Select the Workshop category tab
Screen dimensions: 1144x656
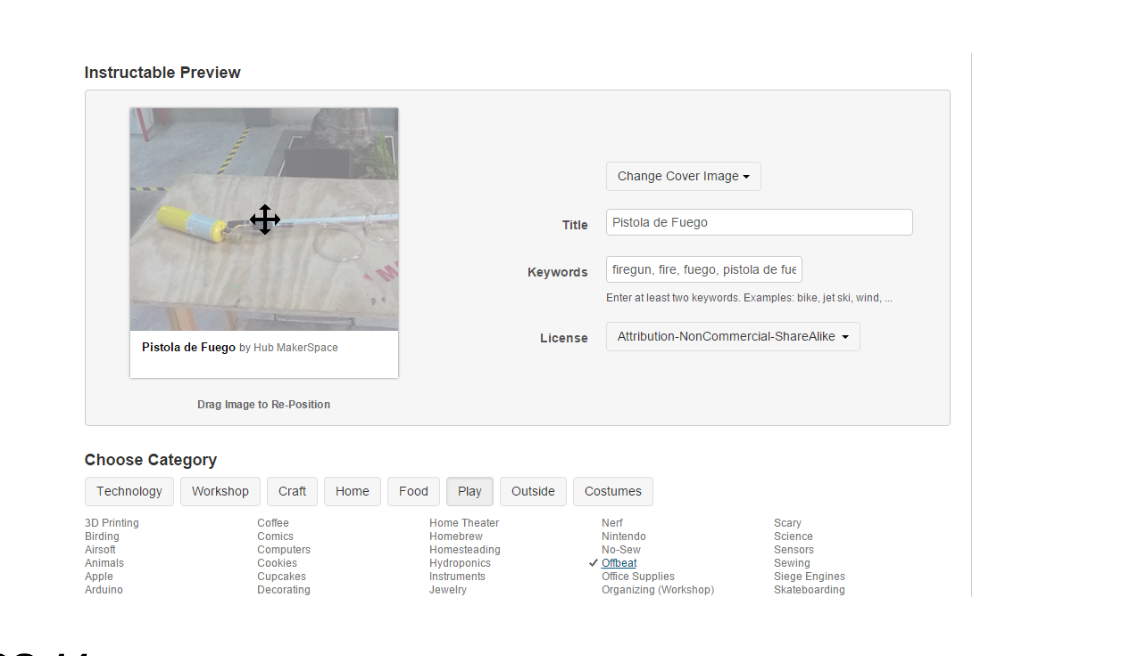(220, 492)
